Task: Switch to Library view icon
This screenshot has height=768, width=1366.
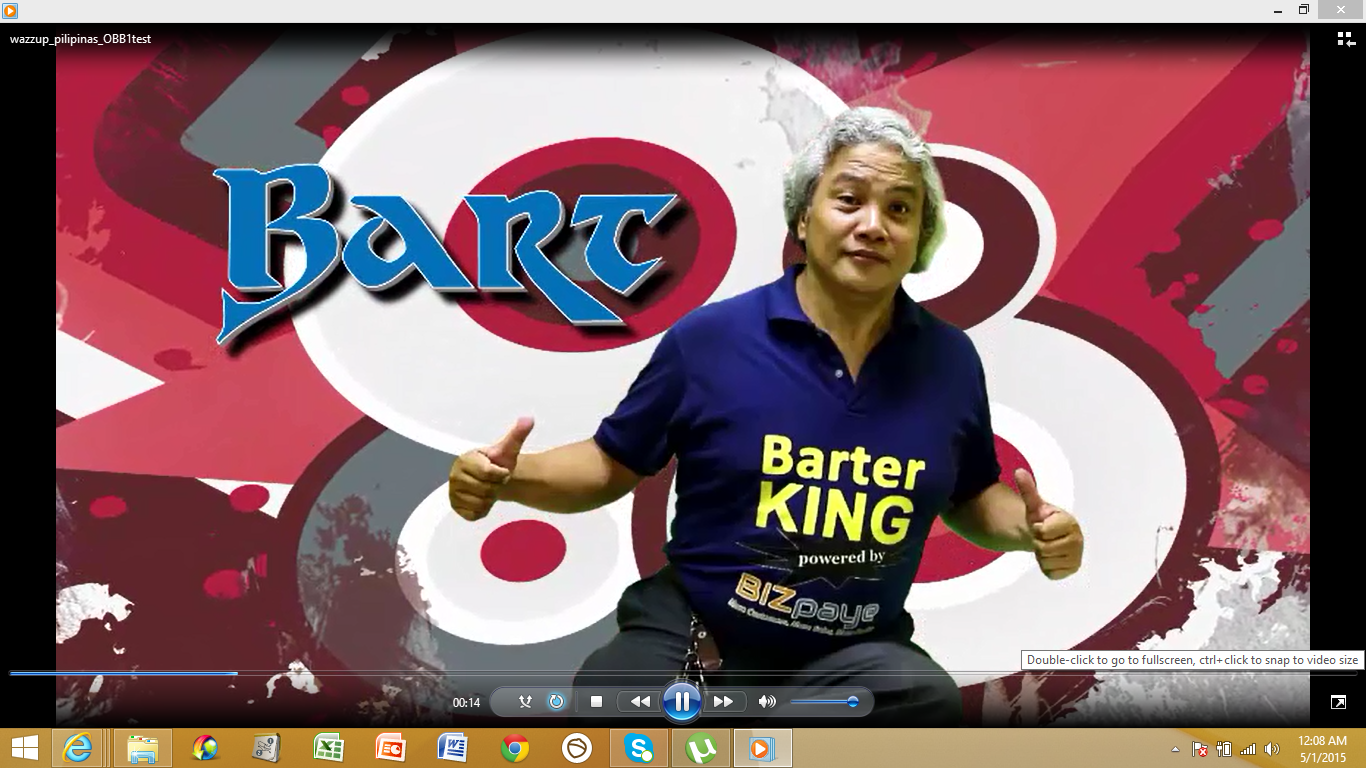Action: 1346,39
